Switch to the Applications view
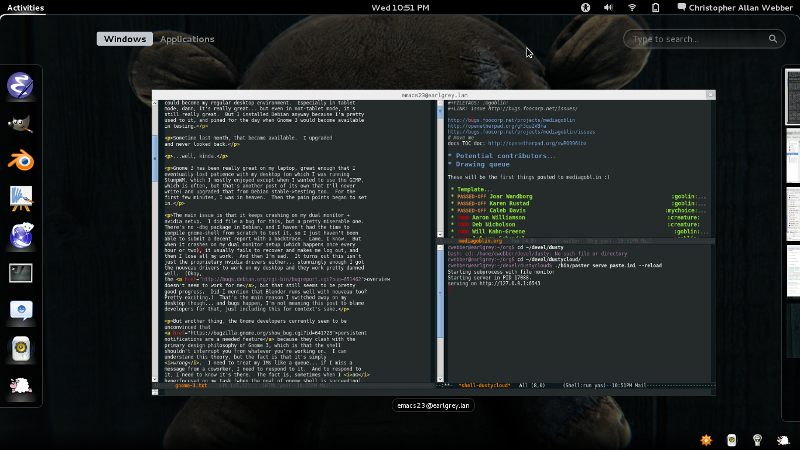 [x=187, y=39]
